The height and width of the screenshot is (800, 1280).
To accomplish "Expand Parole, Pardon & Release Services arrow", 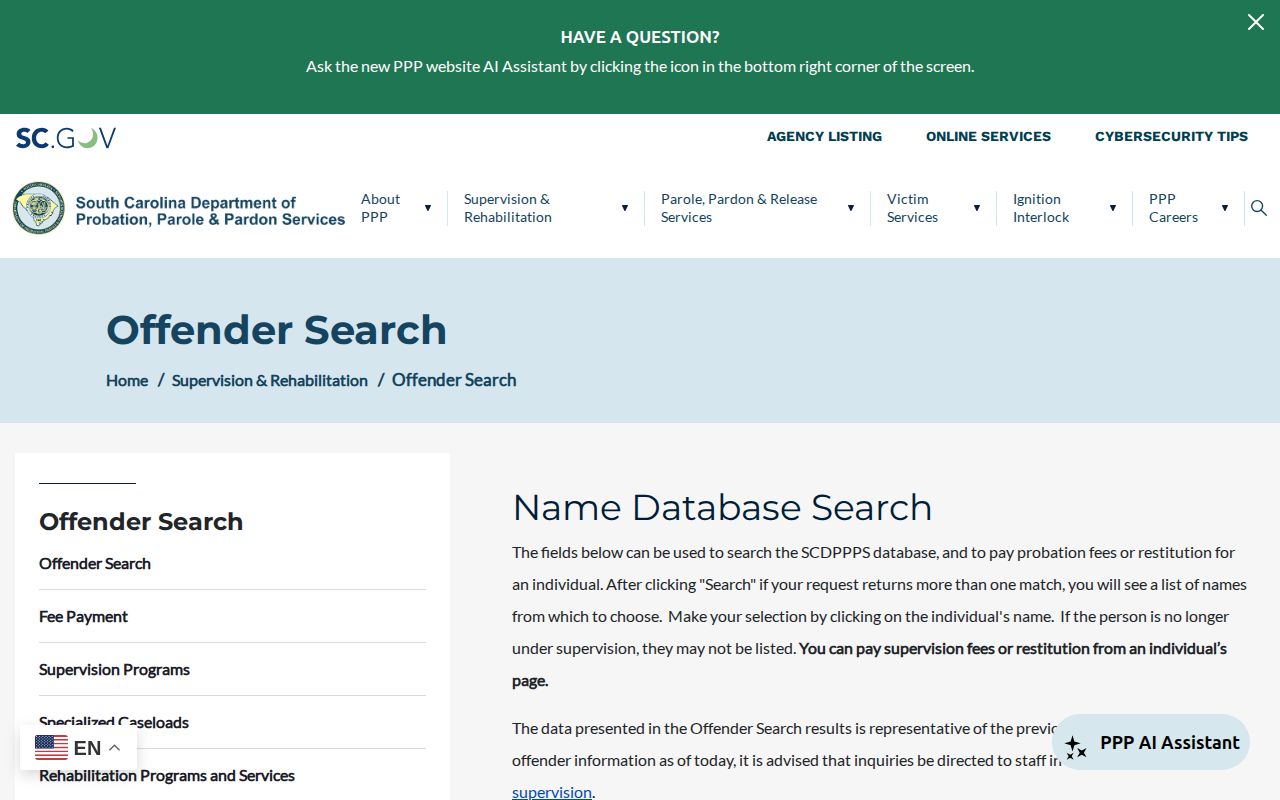I will coord(851,208).
